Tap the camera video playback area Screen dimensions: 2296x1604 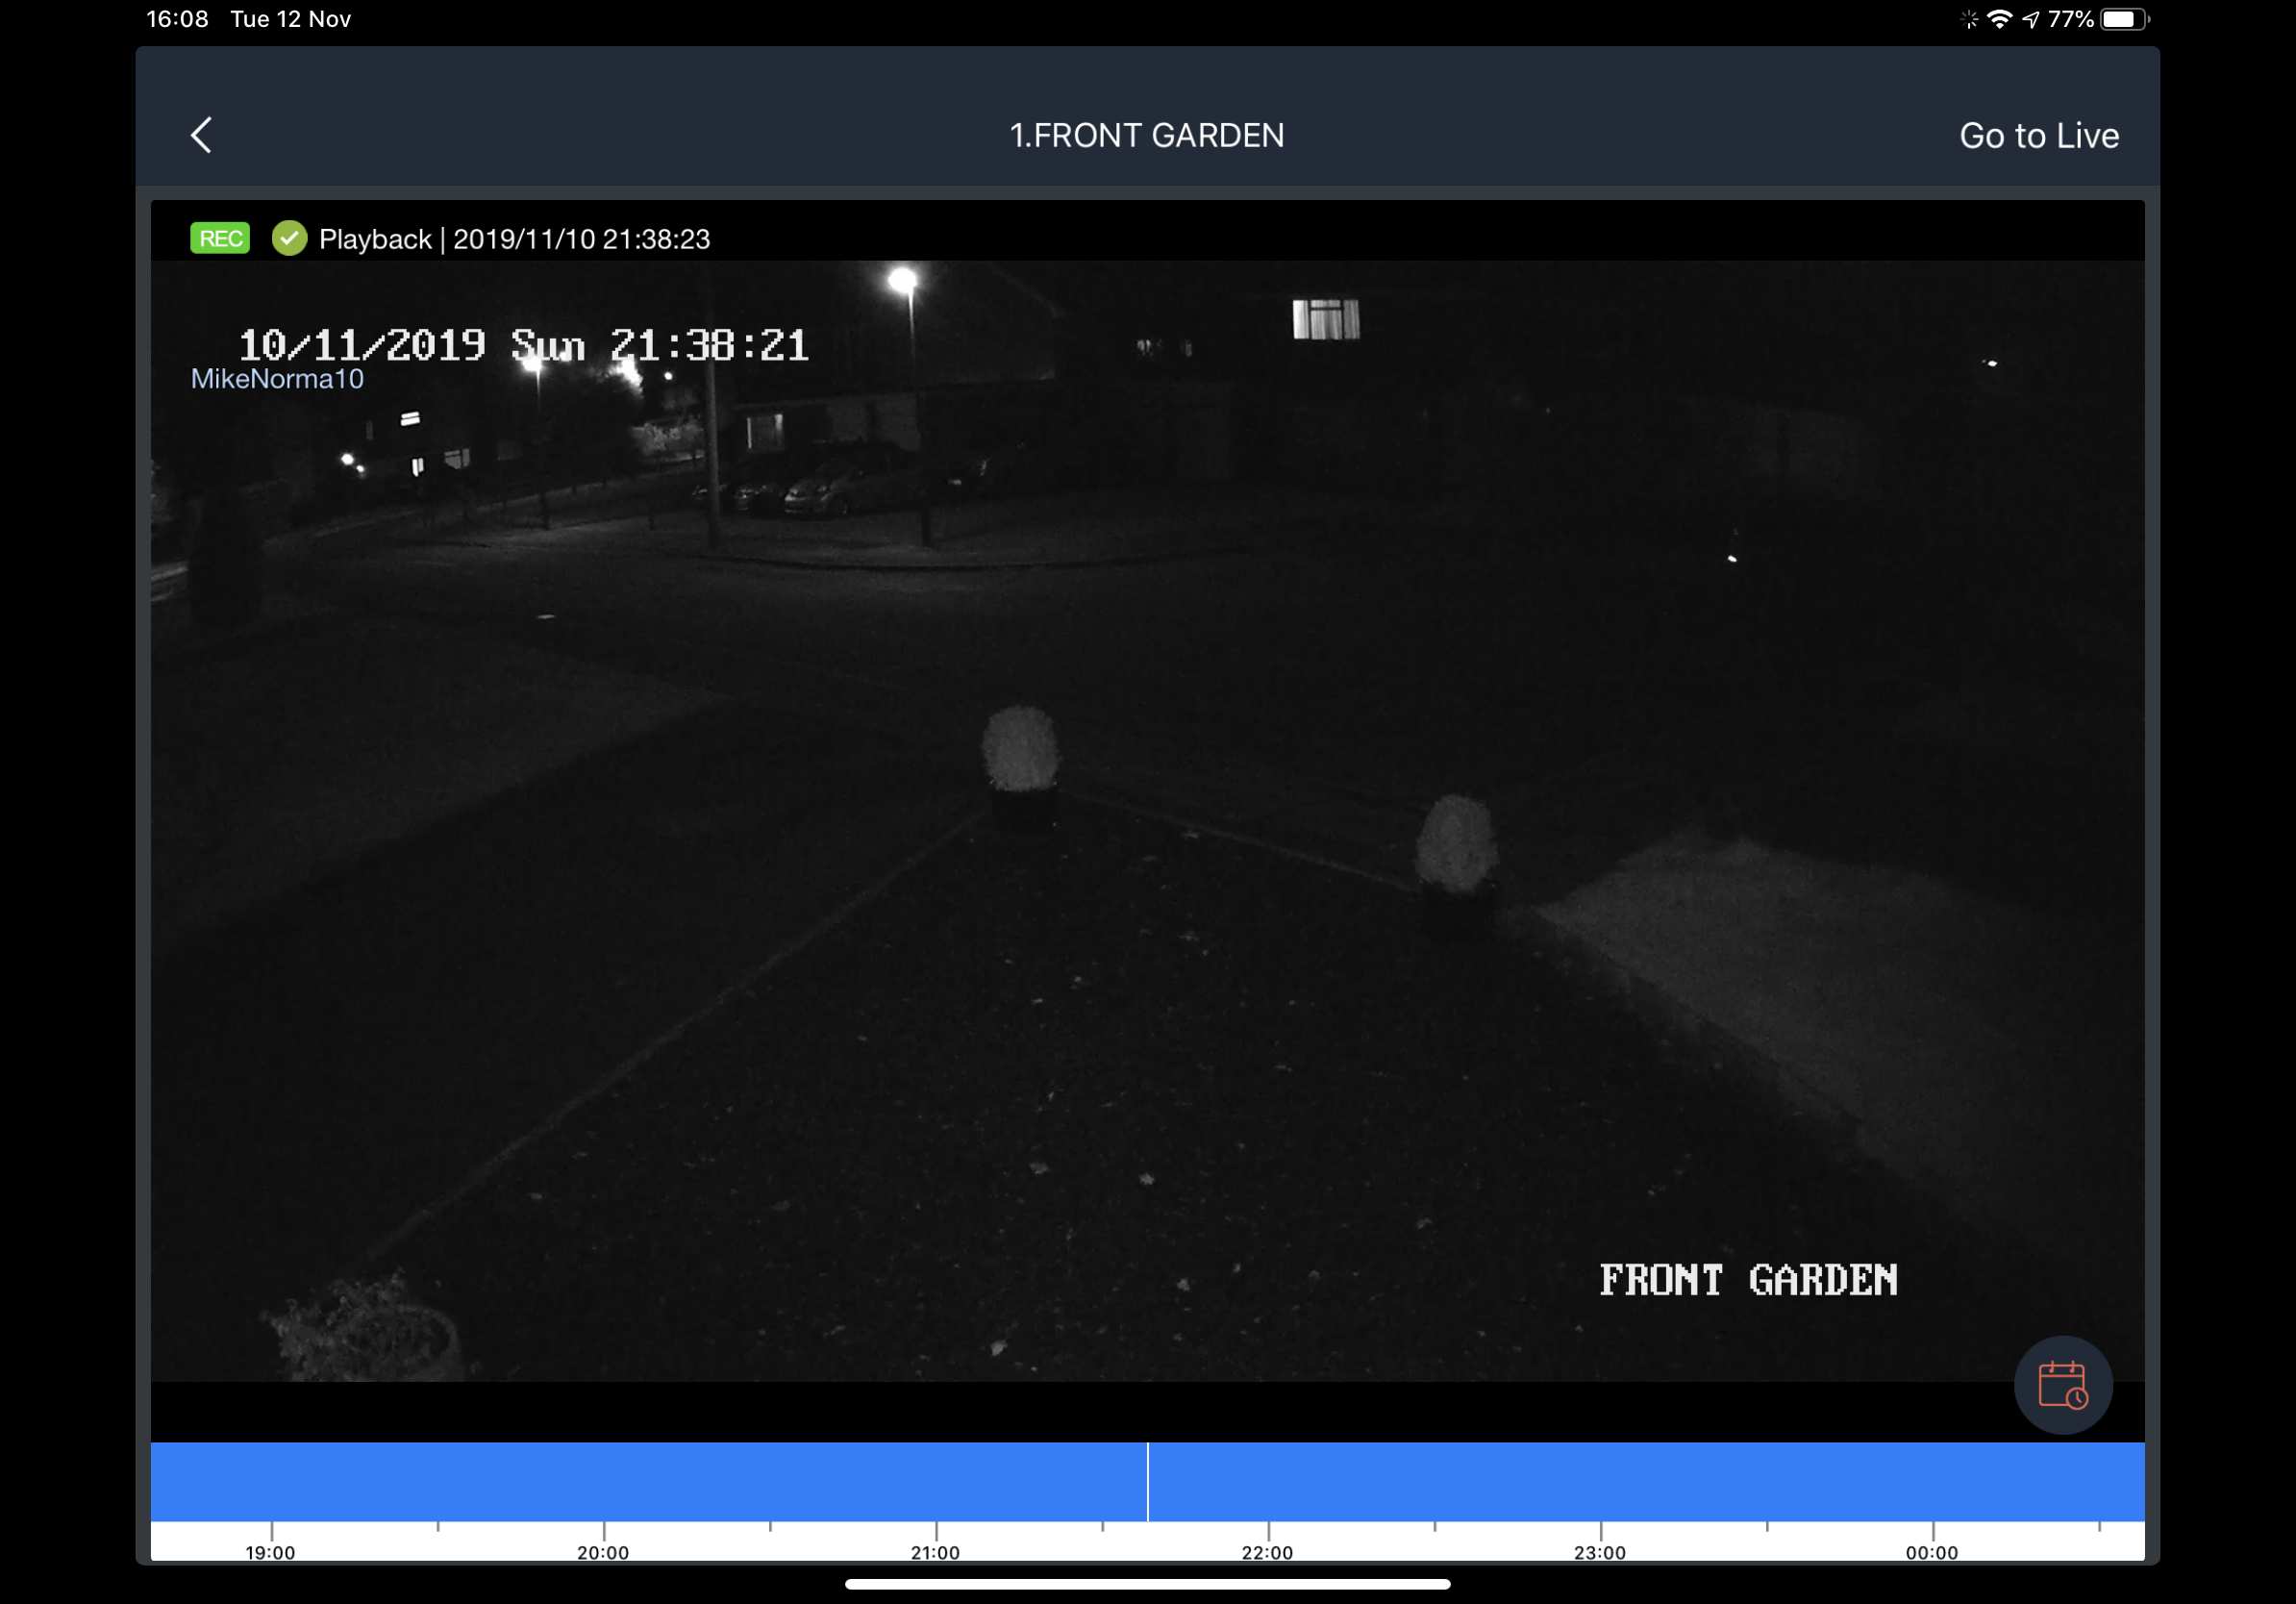[1147, 820]
